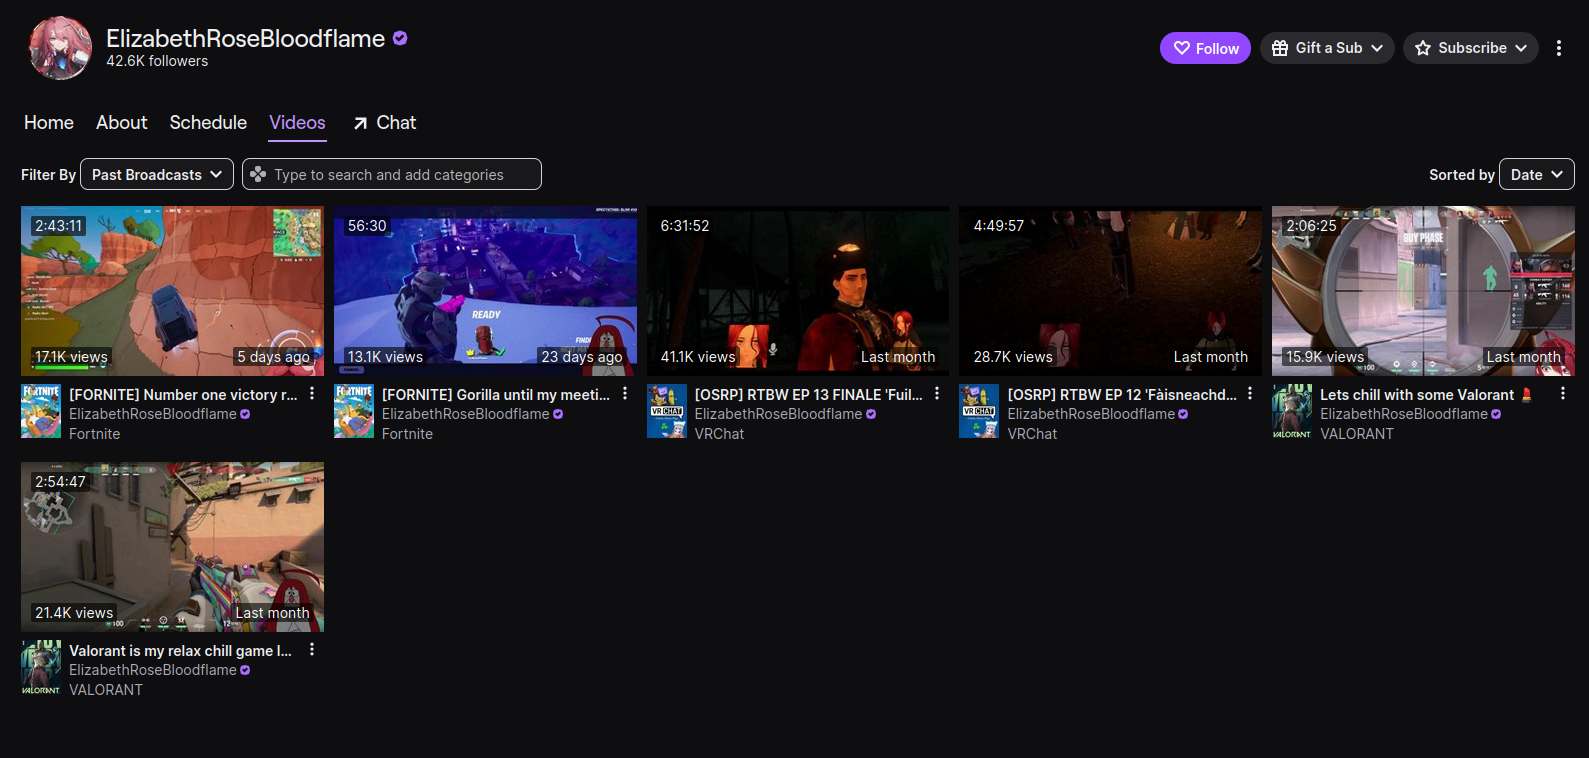Open the channel's three-dot options menu
Screen dimensions: 1589x758
pyautogui.click(x=1558, y=48)
